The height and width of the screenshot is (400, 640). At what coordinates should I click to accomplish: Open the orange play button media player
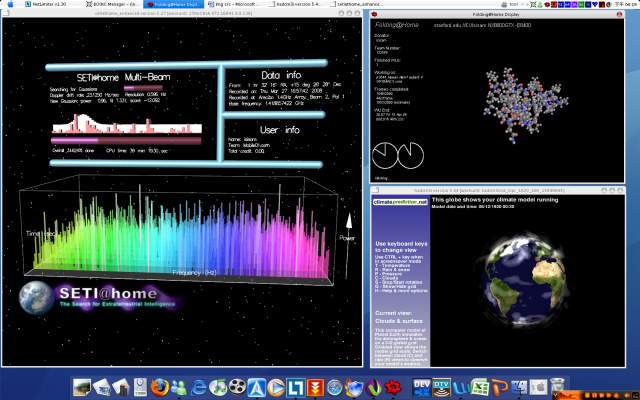coord(276,387)
